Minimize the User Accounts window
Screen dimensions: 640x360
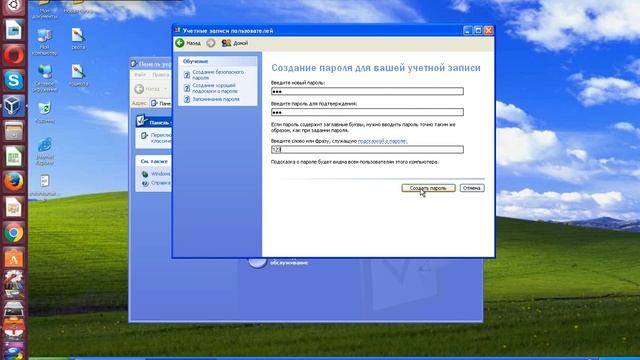point(468,30)
